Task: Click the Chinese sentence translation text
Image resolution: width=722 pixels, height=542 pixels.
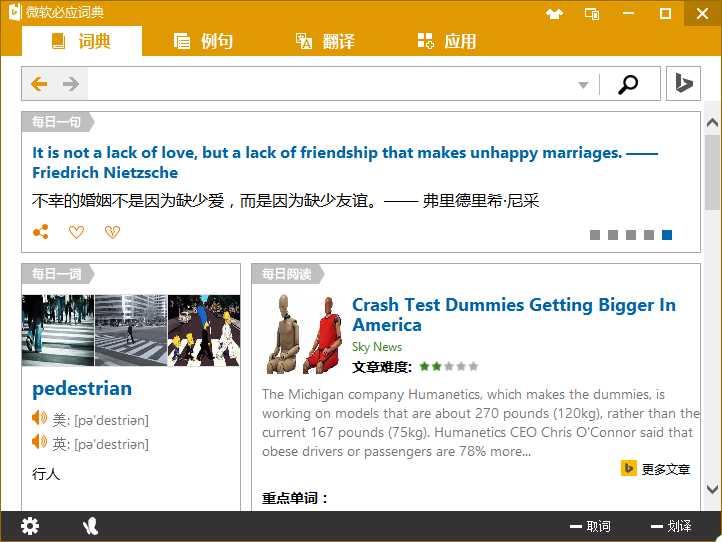Action: pos(285,201)
